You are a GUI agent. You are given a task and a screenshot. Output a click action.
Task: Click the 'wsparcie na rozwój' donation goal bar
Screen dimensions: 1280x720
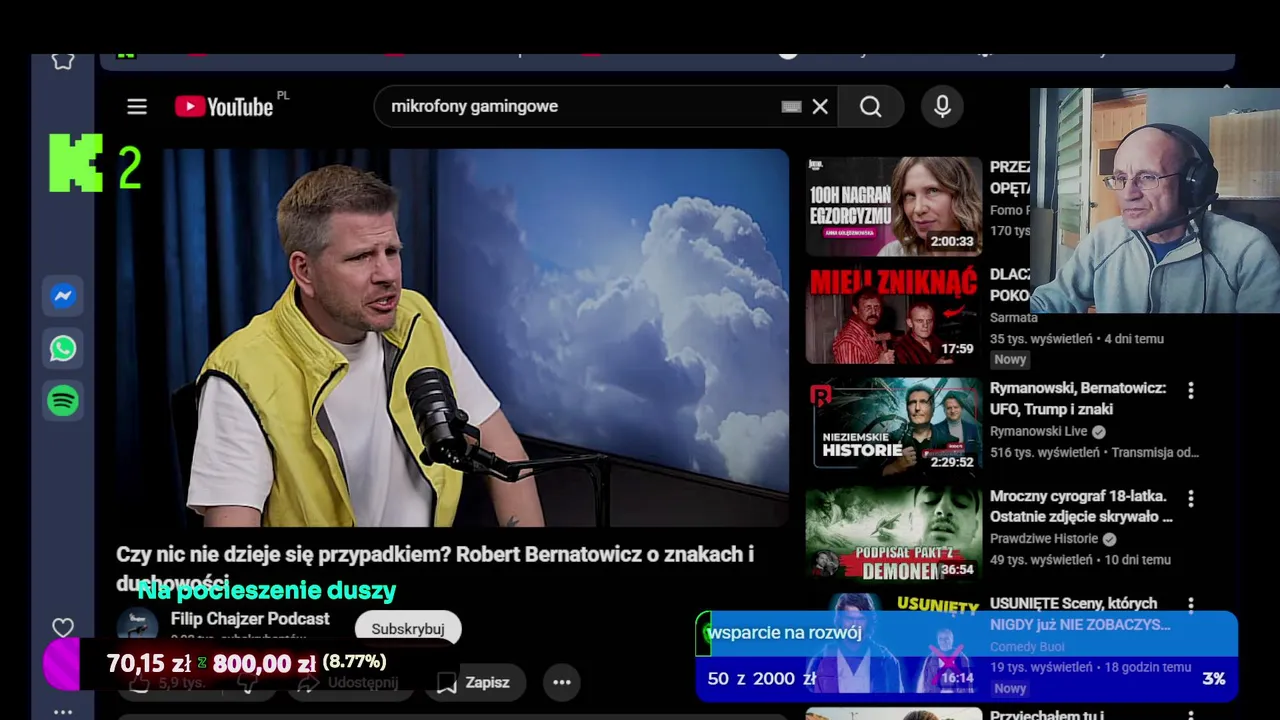point(966,656)
